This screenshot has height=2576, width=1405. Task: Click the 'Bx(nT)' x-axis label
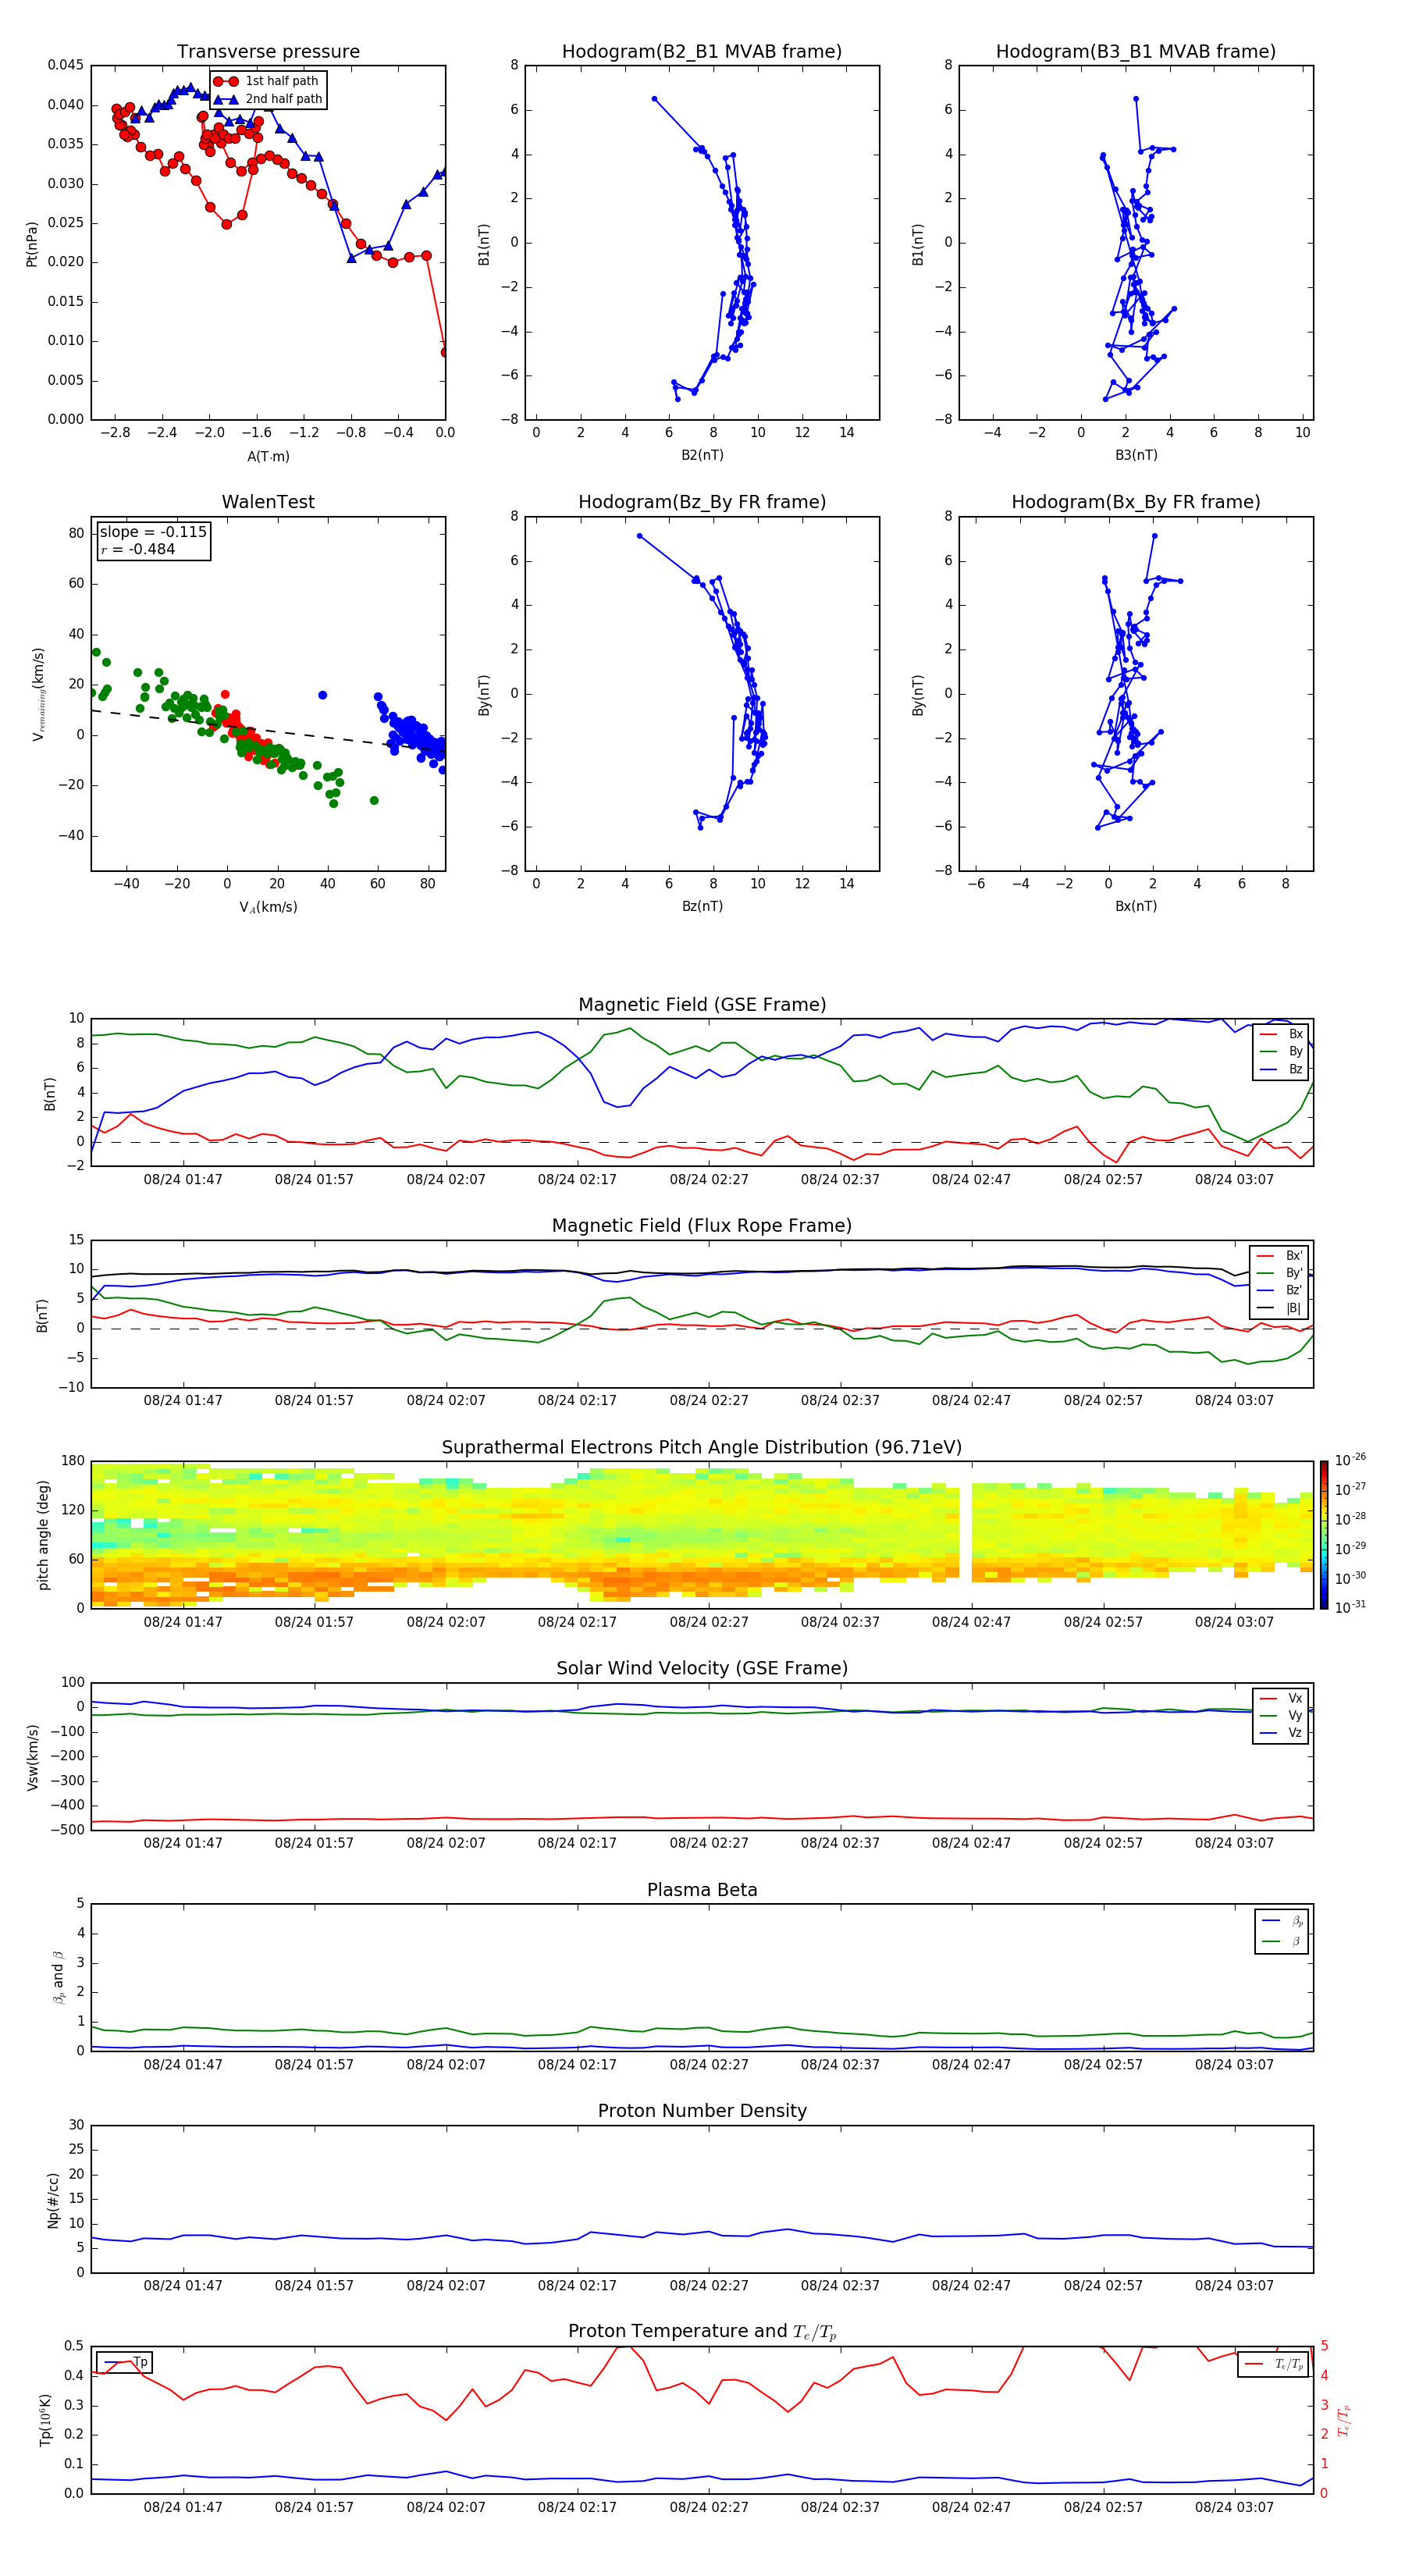pyautogui.click(x=1136, y=906)
